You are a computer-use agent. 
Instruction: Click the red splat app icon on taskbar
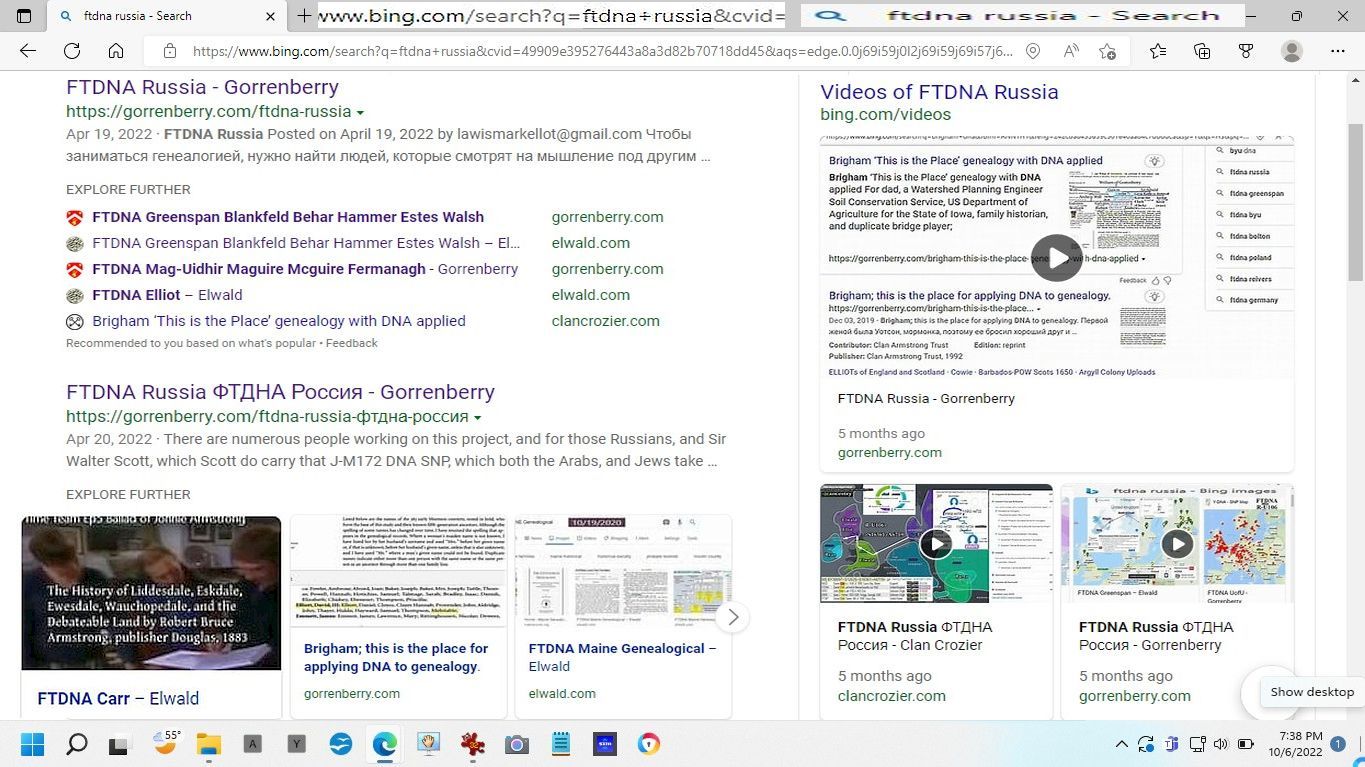pyautogui.click(x=473, y=744)
